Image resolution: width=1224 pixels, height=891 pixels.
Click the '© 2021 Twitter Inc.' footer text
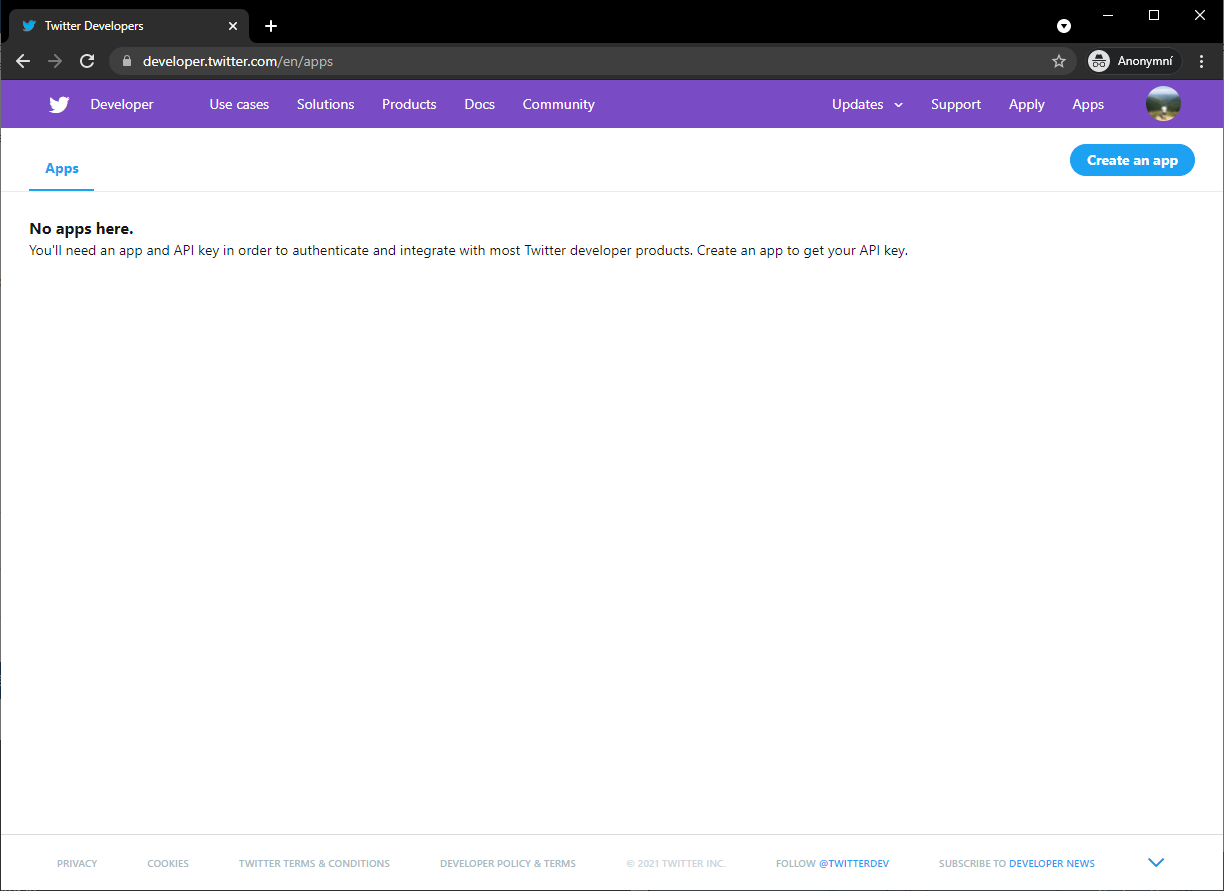coord(676,863)
